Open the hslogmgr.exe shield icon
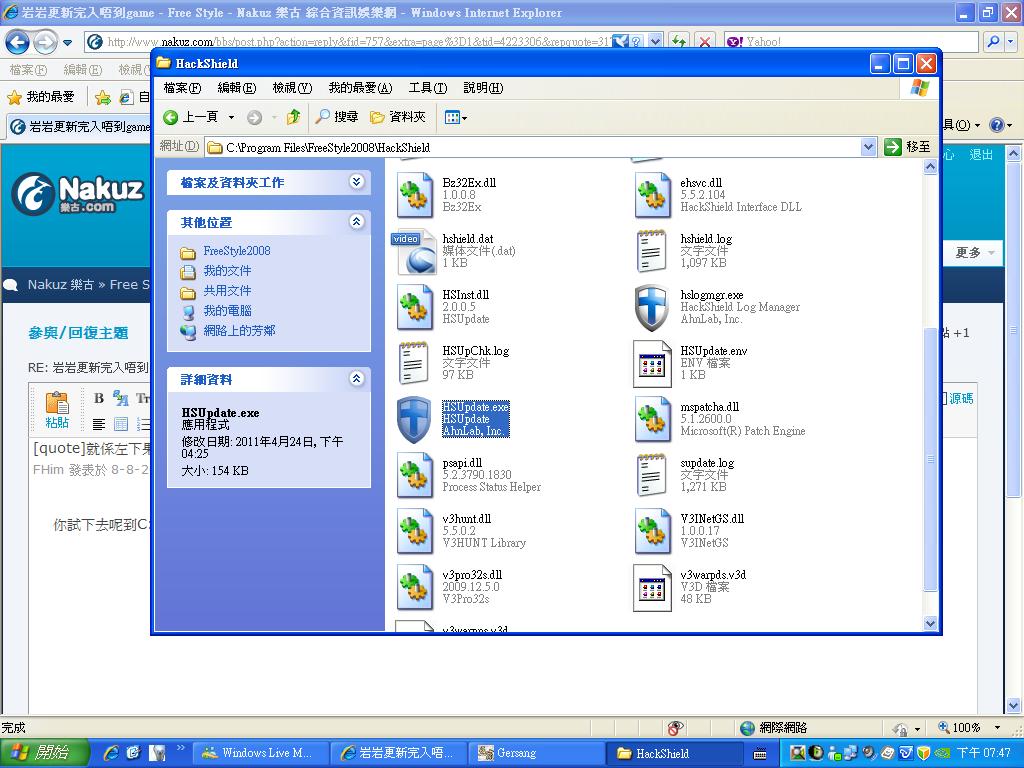Viewport: 1024px width, 768px height. (x=652, y=308)
